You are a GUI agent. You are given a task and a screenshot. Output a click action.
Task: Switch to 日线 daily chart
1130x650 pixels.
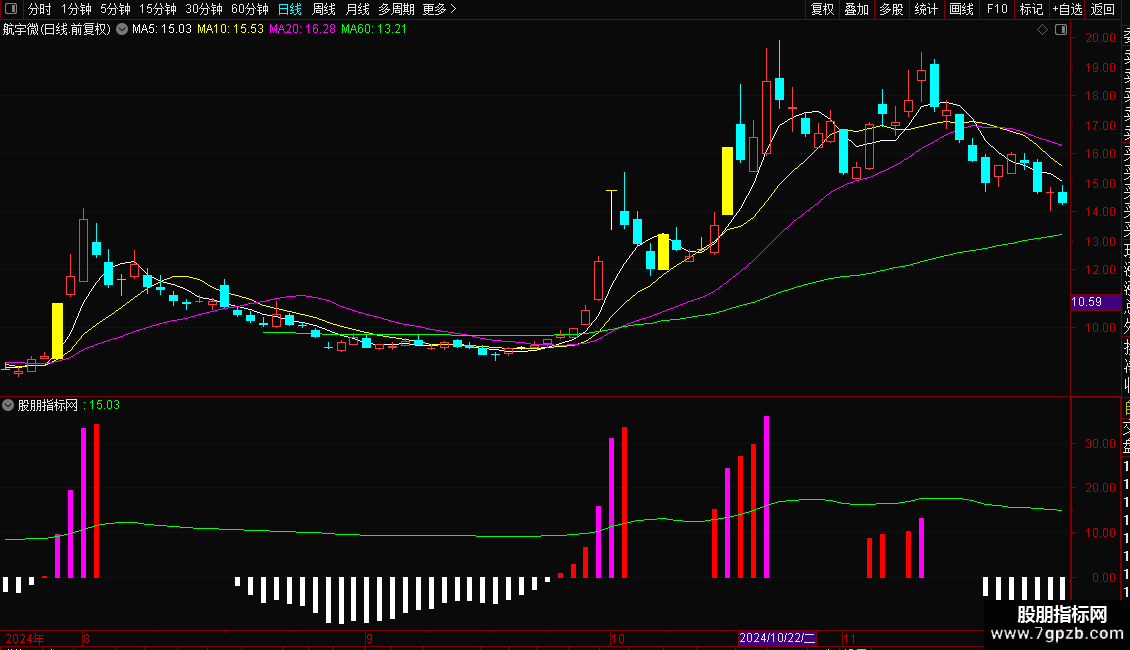[x=290, y=9]
